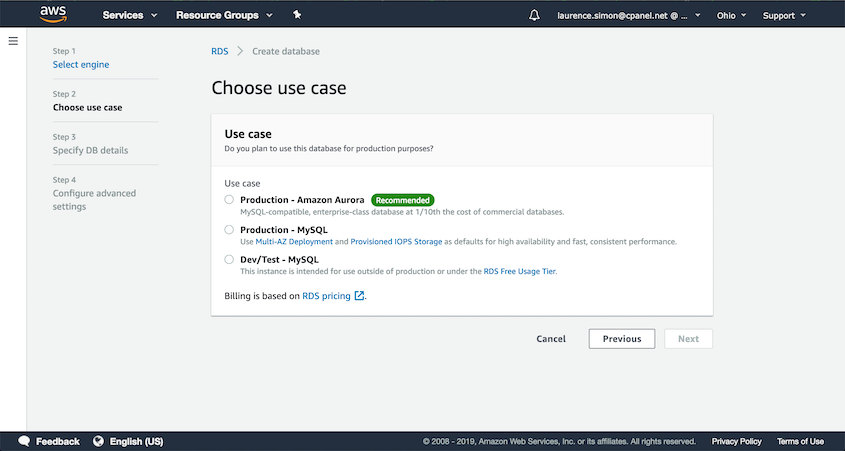Click the pin shortcuts icon in header

coord(297,15)
